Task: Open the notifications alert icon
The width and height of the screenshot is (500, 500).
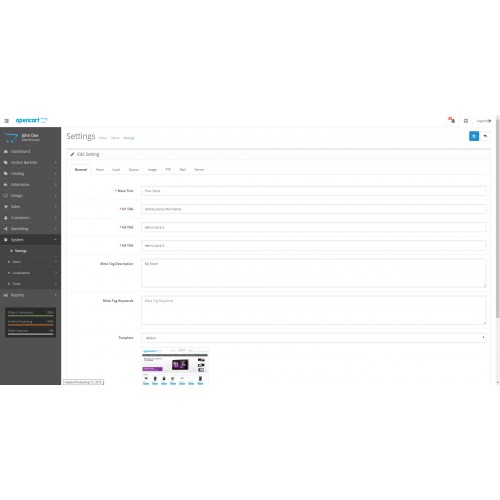Action: click(x=452, y=120)
